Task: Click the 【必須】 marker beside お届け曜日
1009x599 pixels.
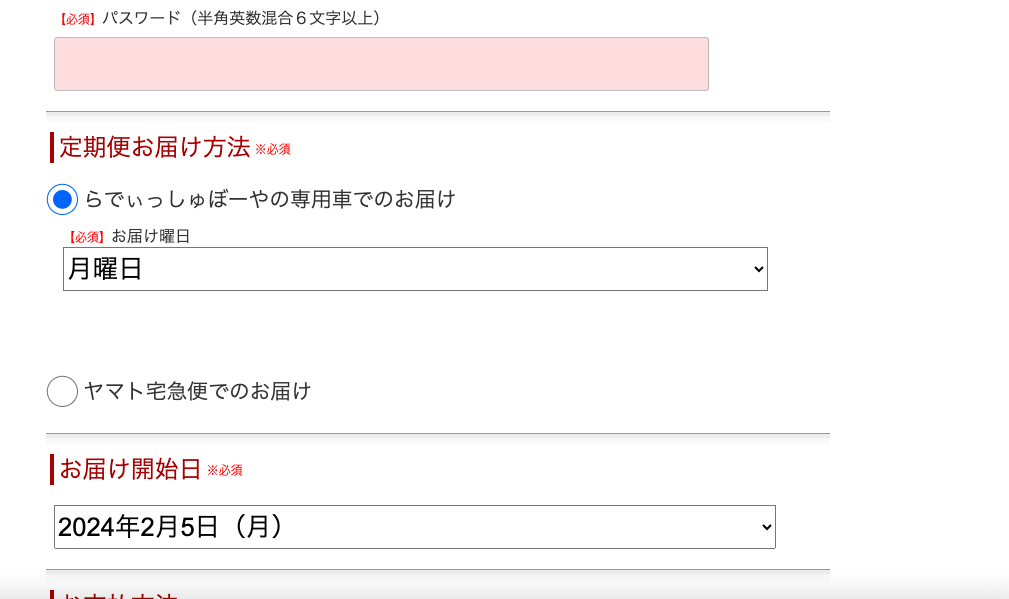Action: (x=86, y=237)
